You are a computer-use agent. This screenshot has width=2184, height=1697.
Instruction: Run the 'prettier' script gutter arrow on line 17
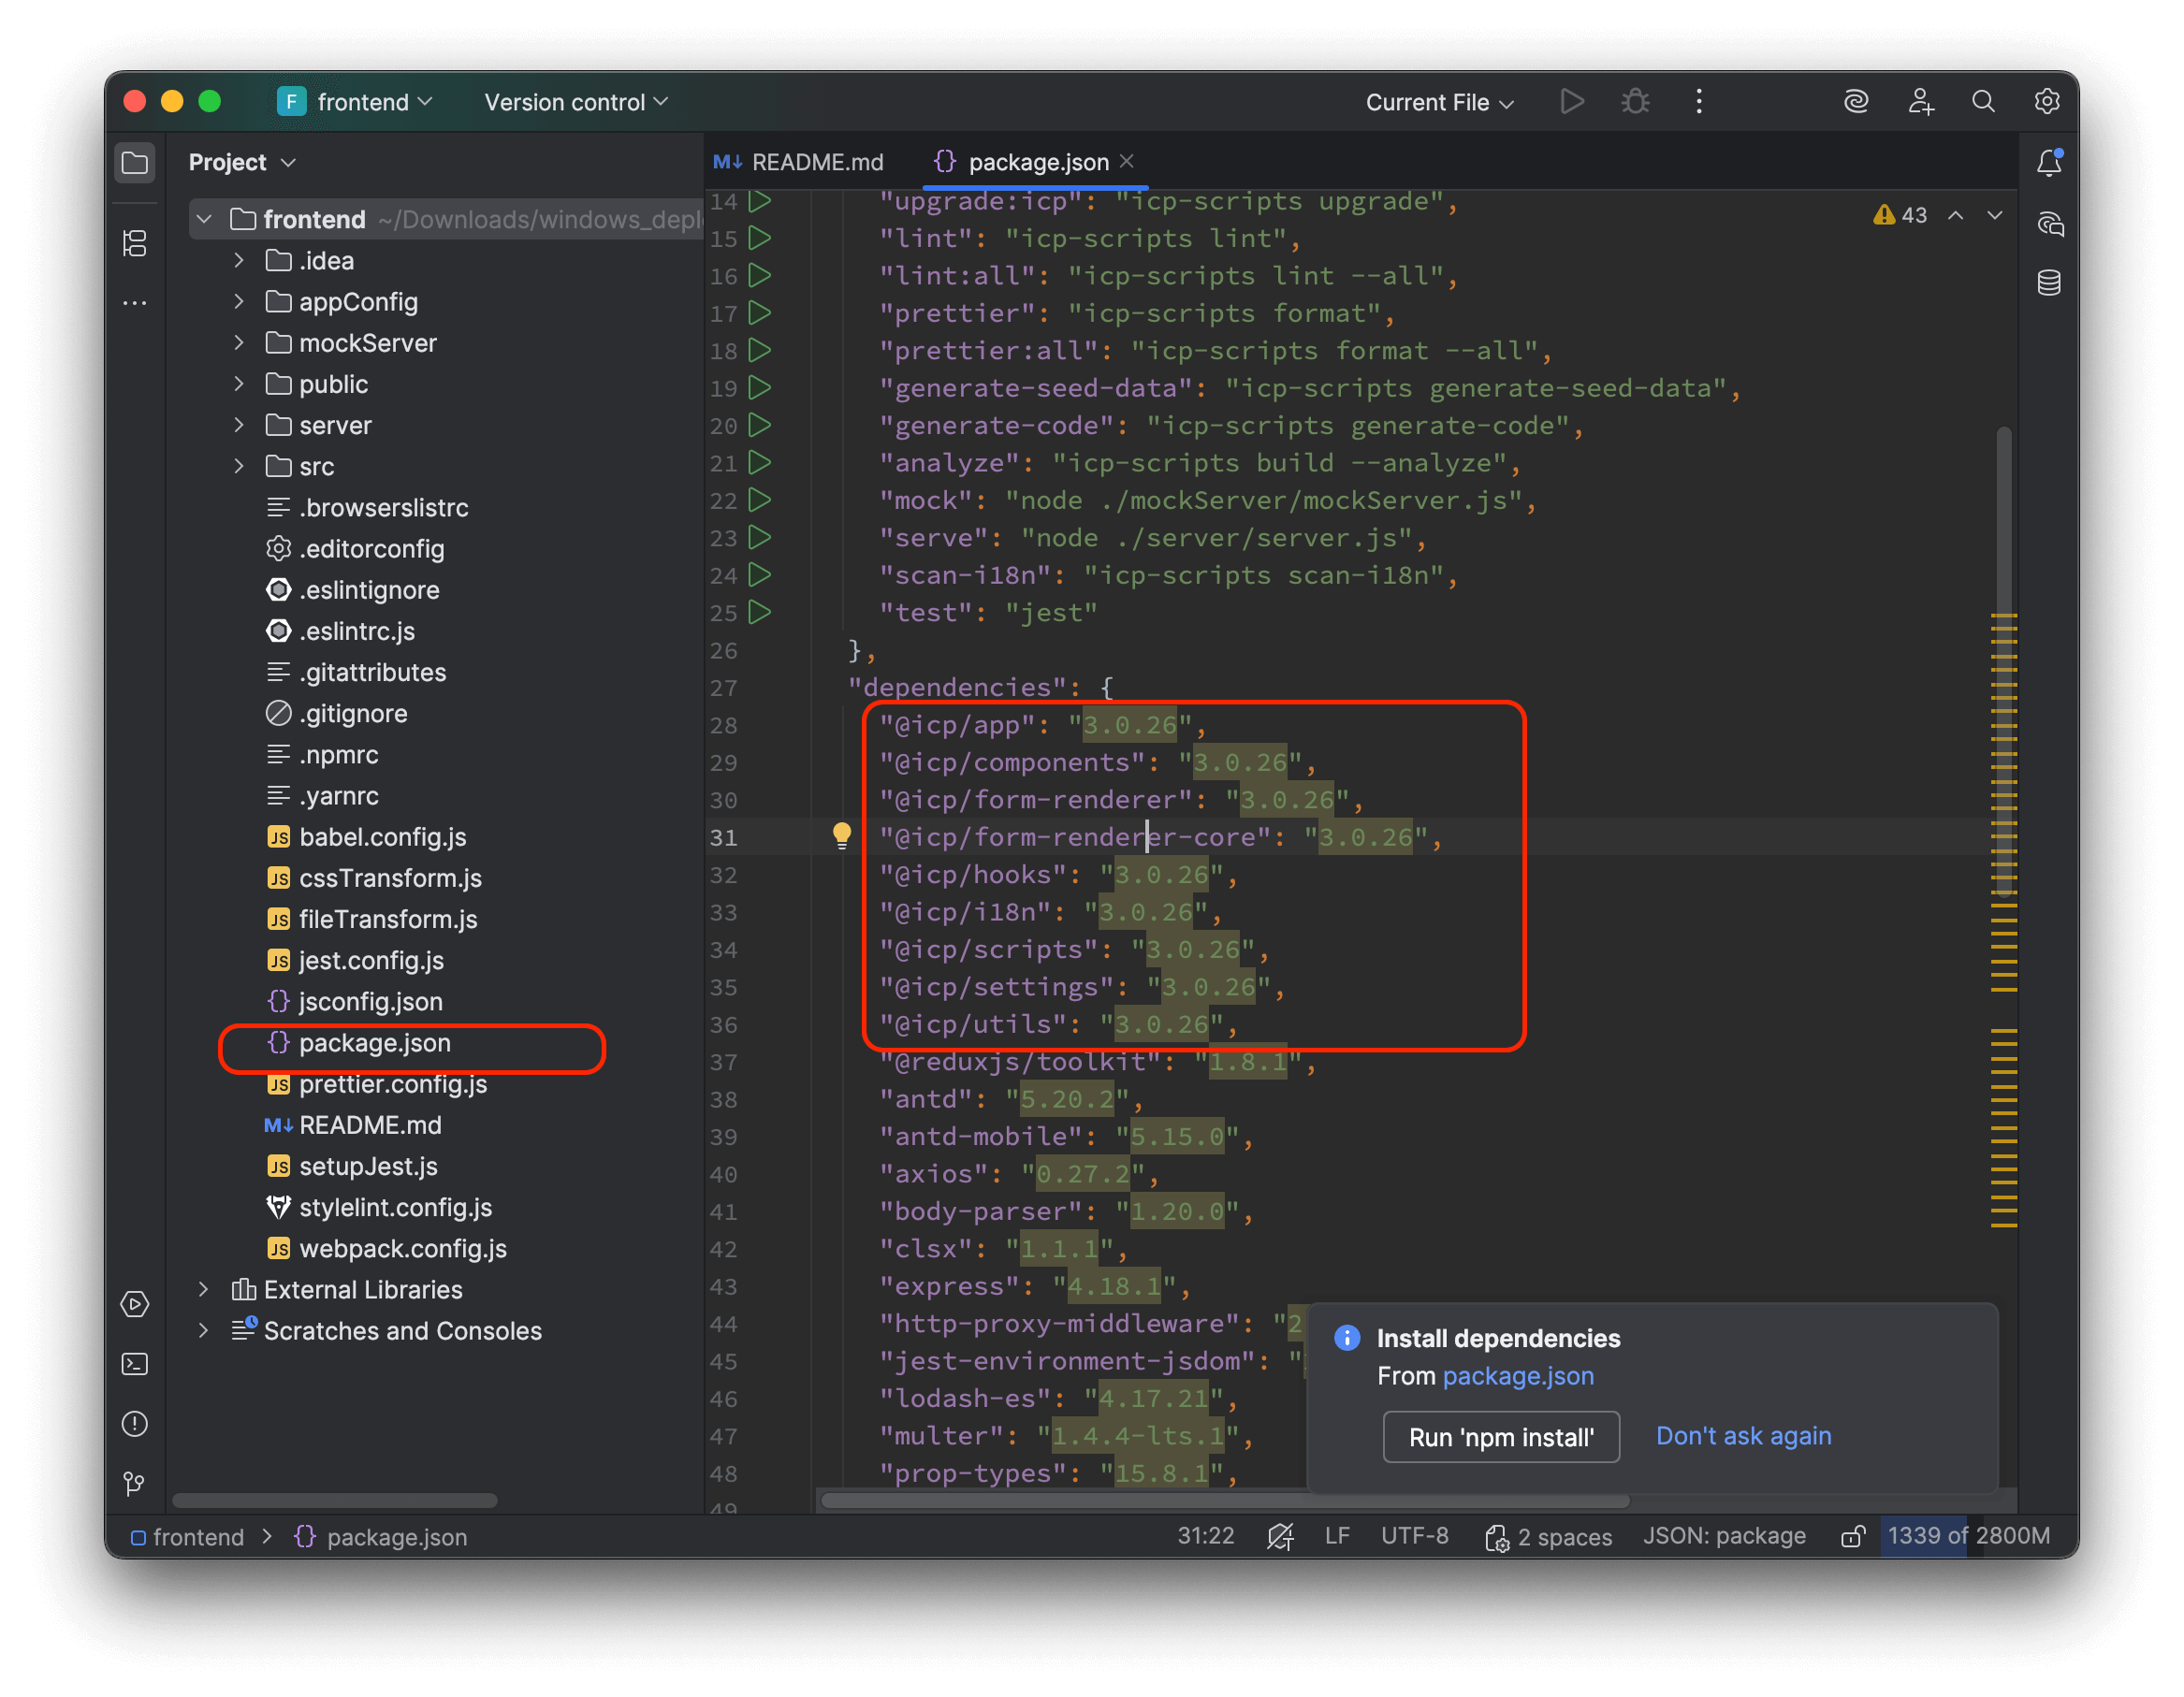click(x=760, y=313)
